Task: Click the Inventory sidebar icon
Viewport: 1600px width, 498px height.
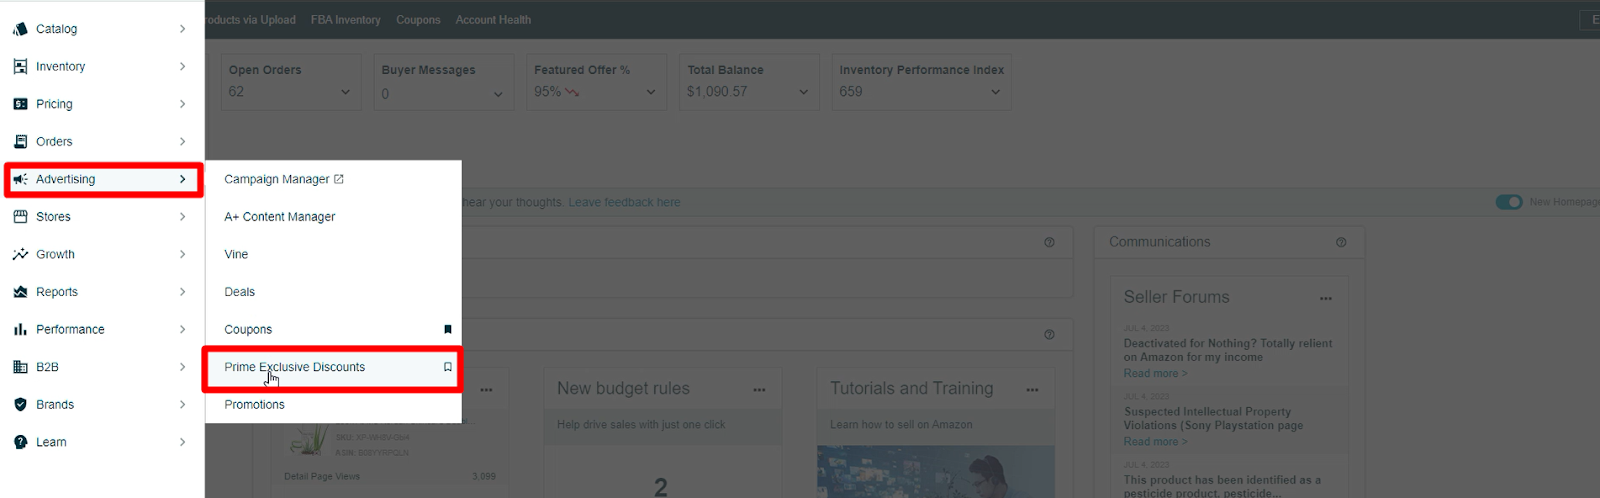Action: pos(20,66)
